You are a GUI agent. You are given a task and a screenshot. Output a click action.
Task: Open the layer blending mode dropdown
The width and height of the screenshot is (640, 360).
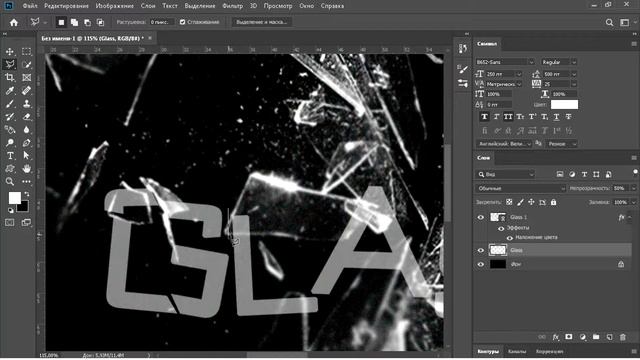pyautogui.click(x=521, y=189)
